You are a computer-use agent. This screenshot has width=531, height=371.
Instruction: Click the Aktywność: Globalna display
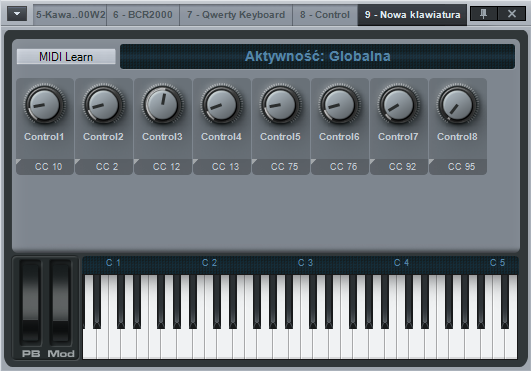coord(317,57)
